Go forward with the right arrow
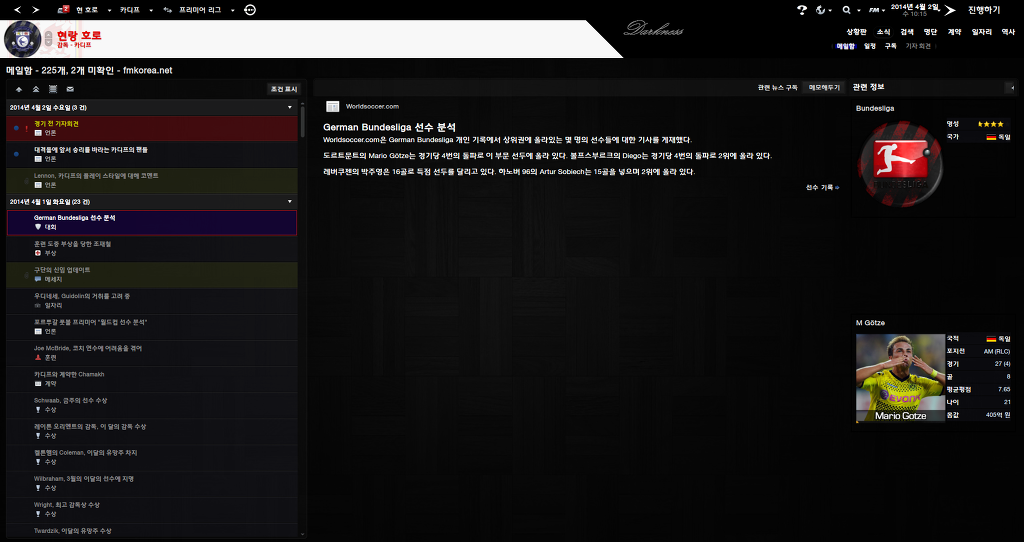Screen dimensions: 1024x542 [35, 10]
